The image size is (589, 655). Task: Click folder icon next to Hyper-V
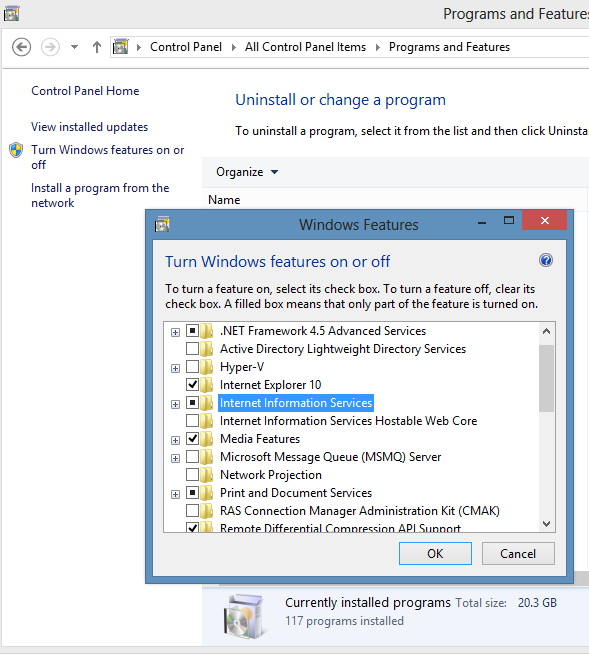point(207,367)
